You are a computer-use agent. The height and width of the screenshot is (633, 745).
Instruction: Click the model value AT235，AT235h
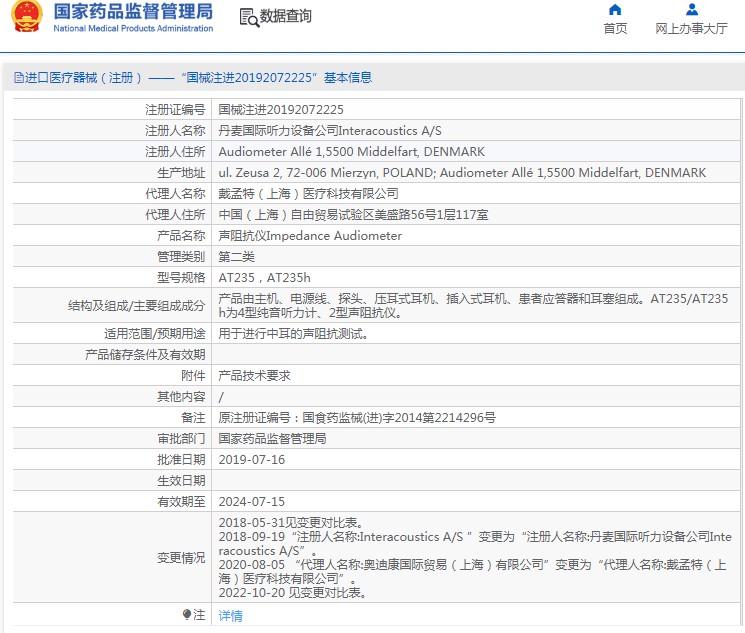264,278
